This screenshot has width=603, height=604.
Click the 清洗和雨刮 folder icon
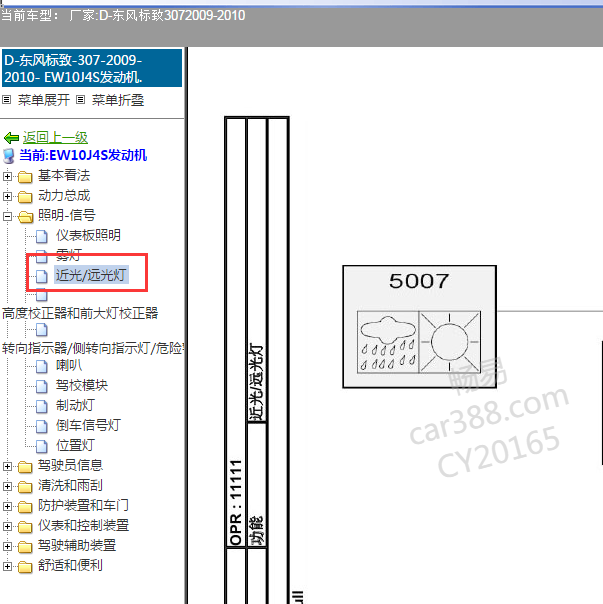[x=25, y=487]
